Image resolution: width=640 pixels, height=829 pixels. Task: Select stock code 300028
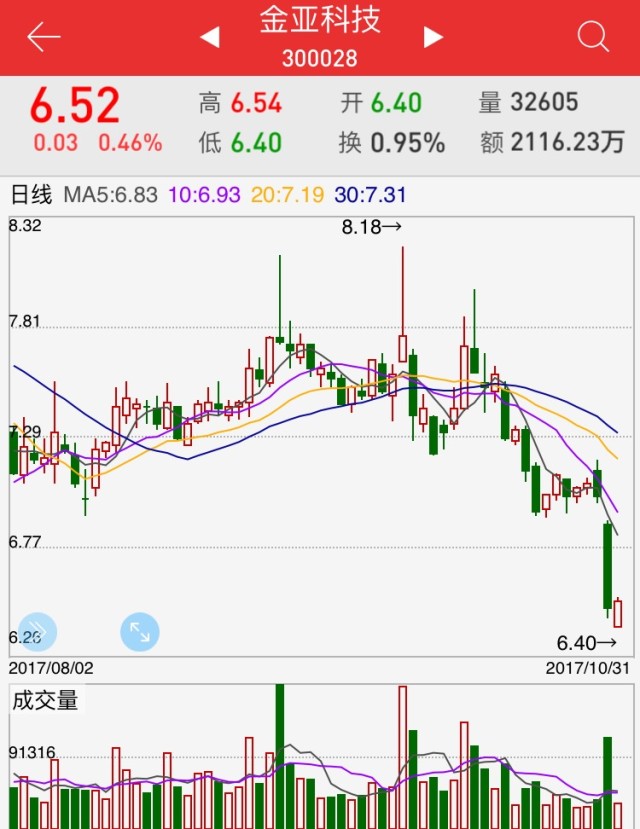click(320, 58)
